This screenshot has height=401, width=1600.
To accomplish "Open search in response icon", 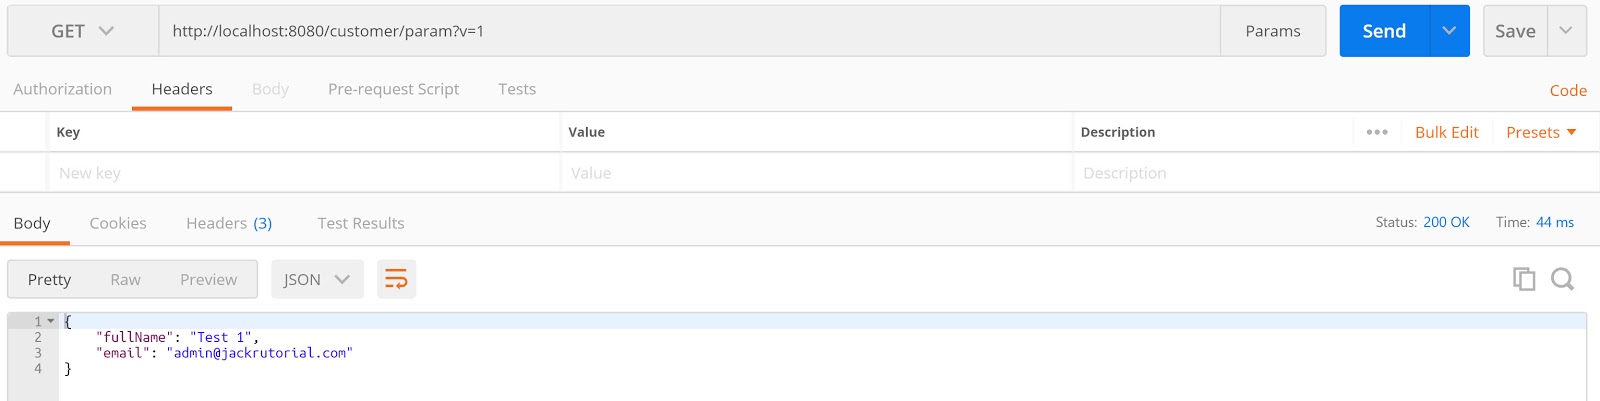I will coord(1562,279).
